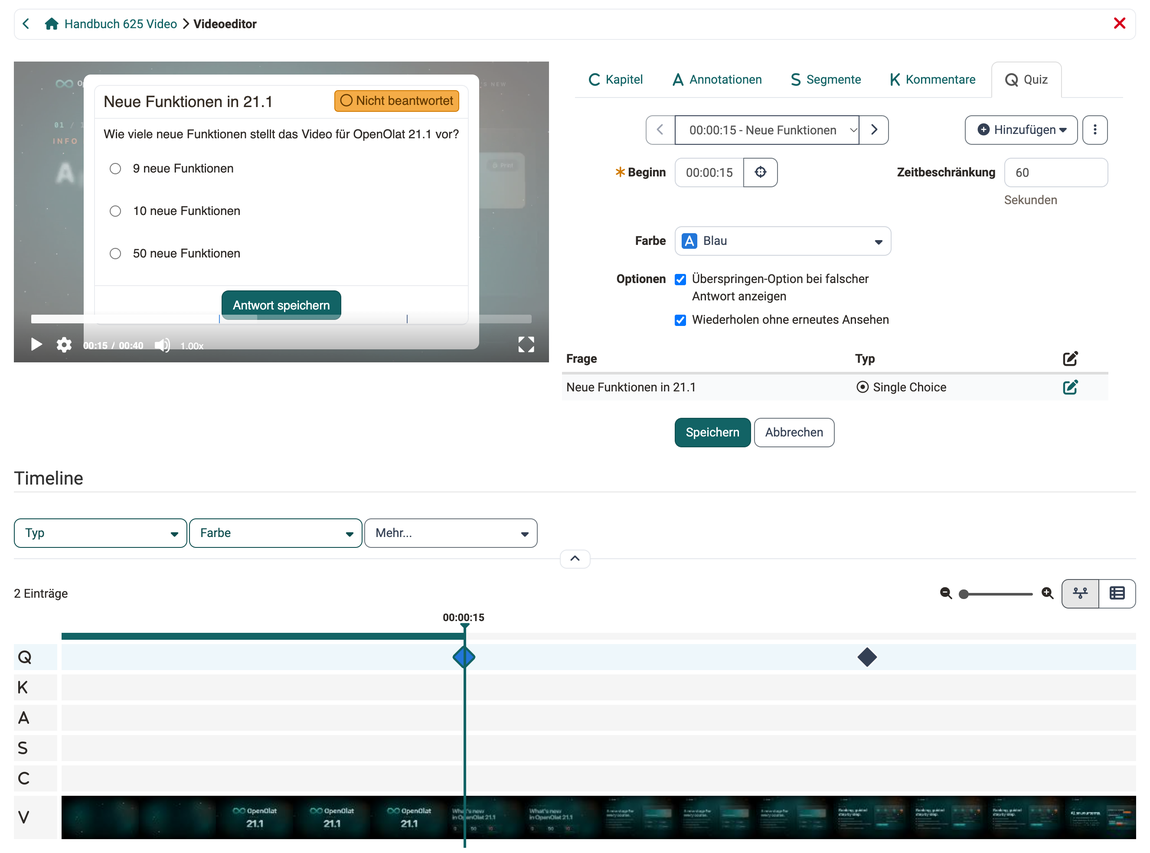
Task: Select answer 50 neue Funktionen
Action: (x=115, y=254)
